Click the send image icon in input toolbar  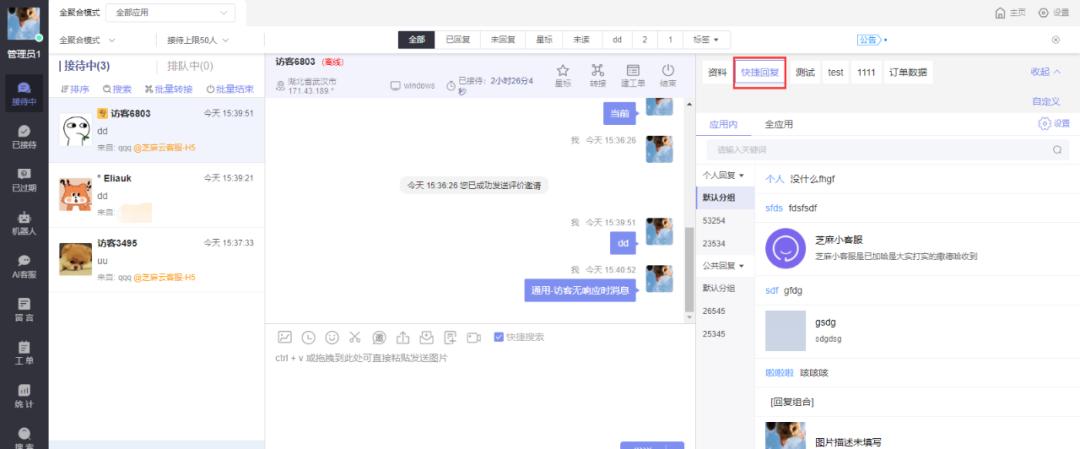coord(284,337)
